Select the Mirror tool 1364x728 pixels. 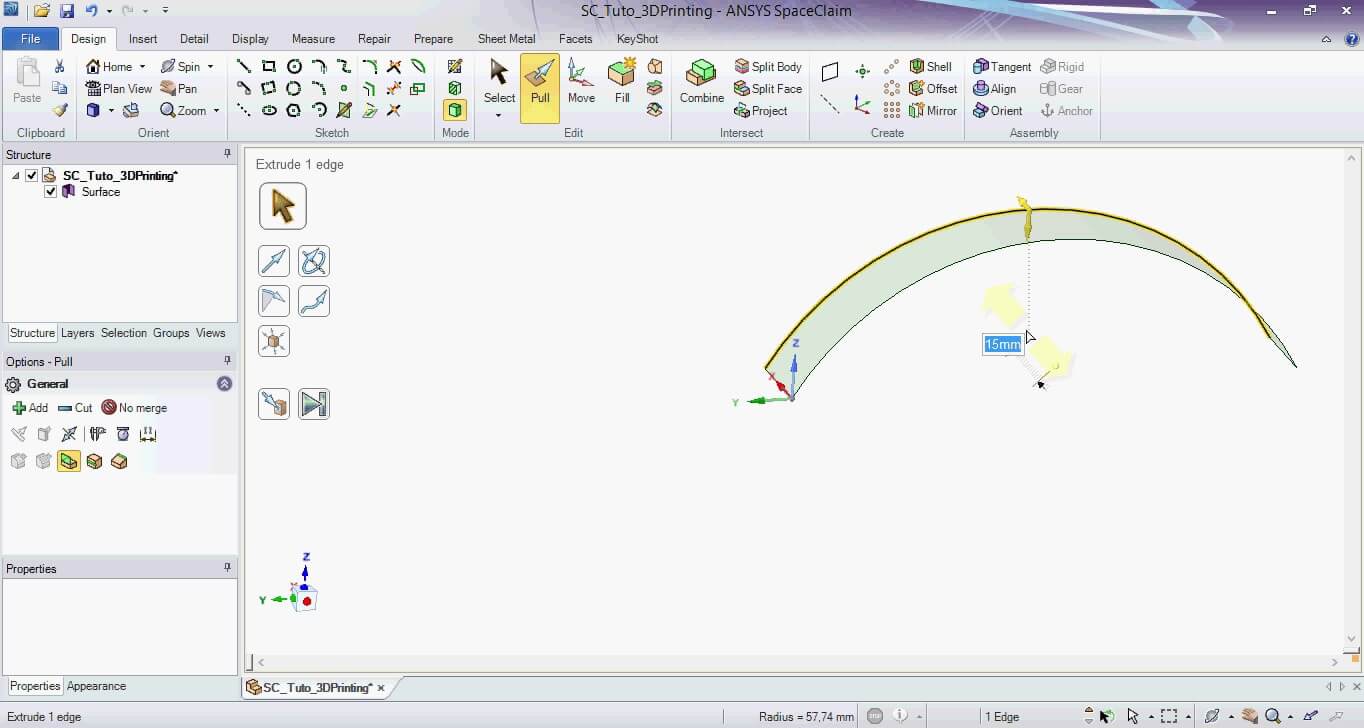tap(932, 111)
